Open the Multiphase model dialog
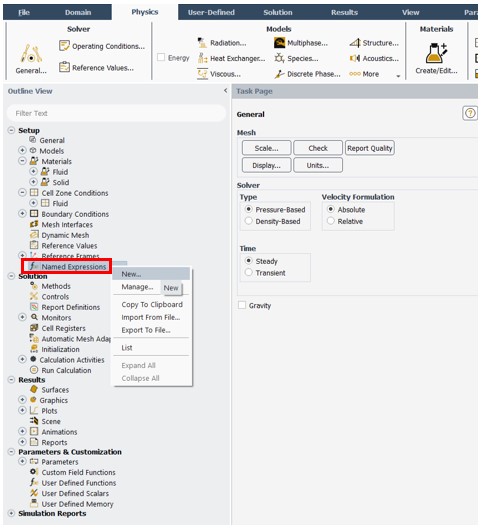 (x=301, y=43)
